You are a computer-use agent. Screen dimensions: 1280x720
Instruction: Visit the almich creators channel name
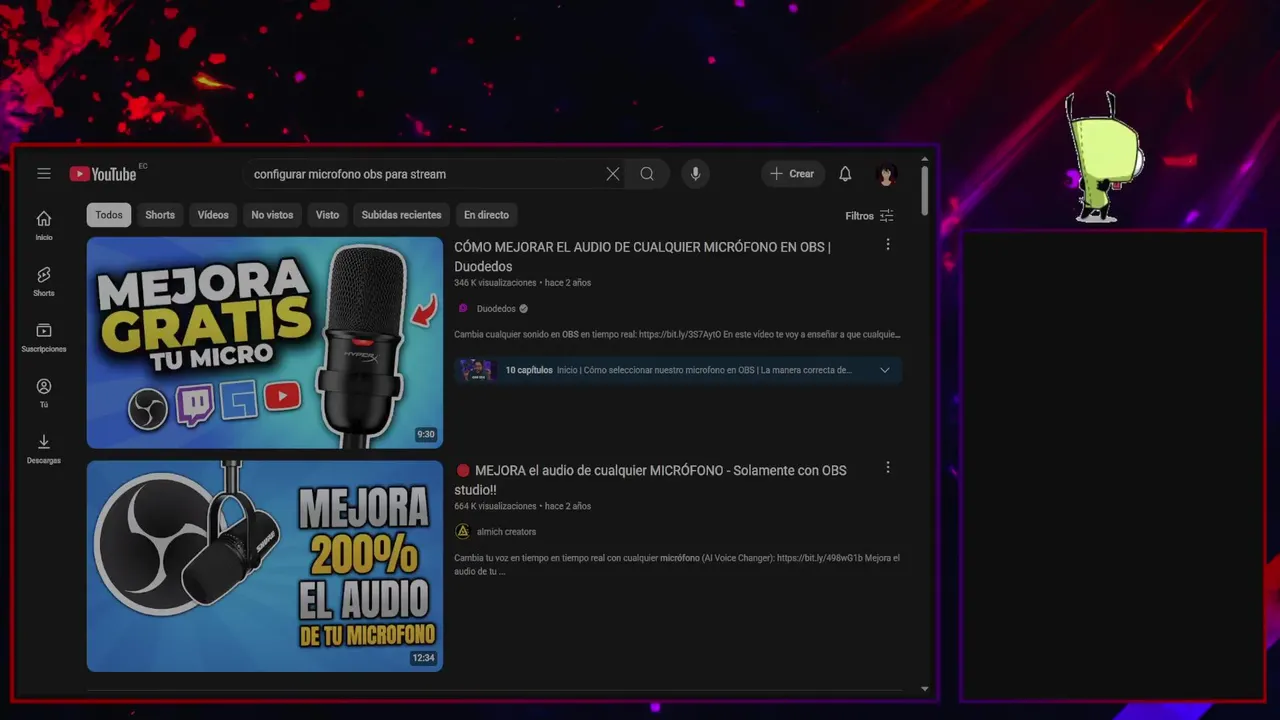point(506,532)
